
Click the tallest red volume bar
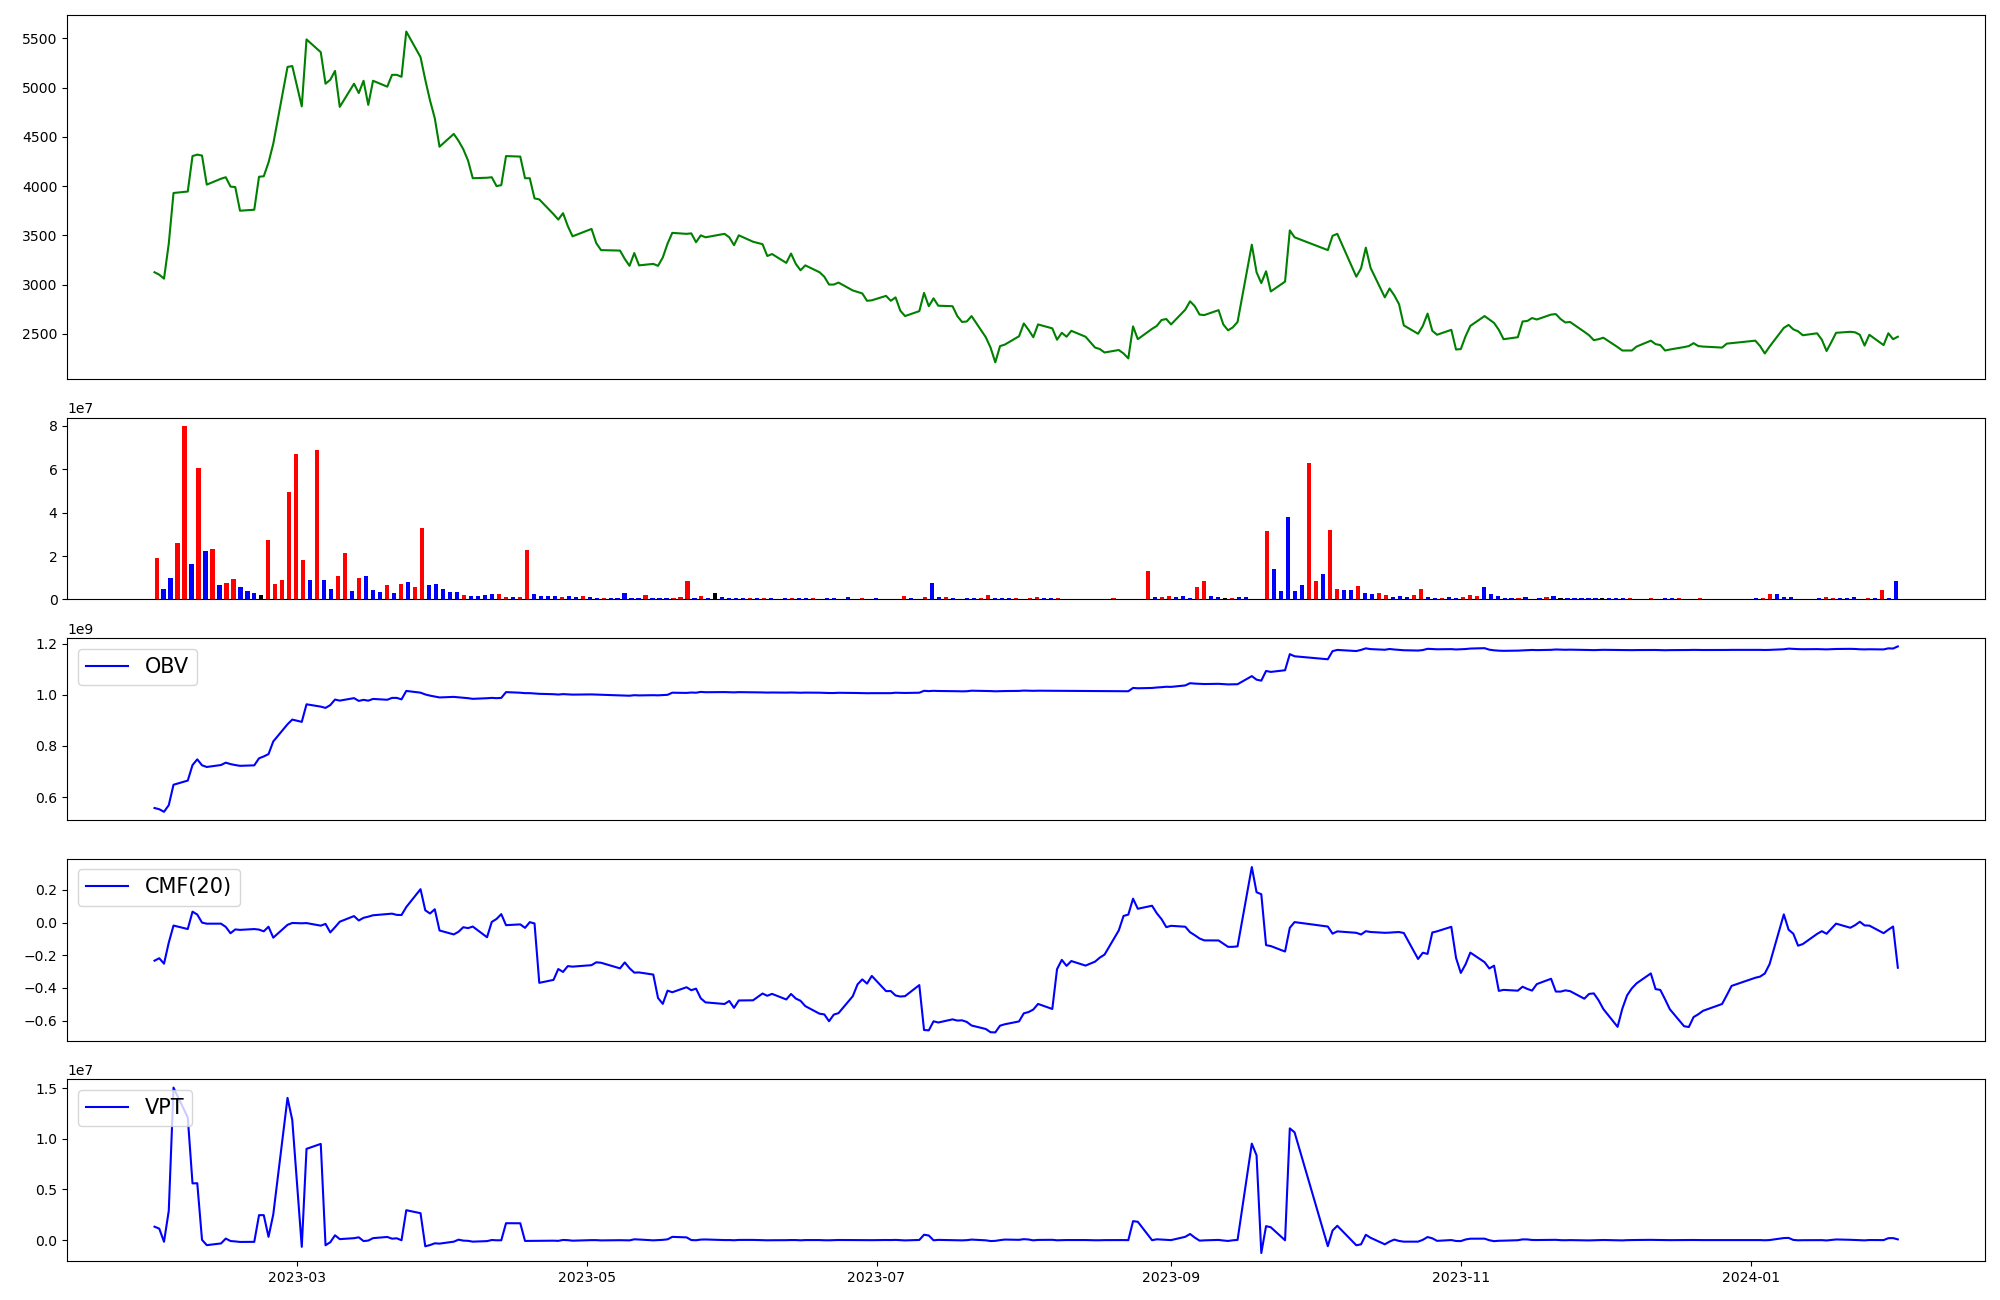coord(184,512)
